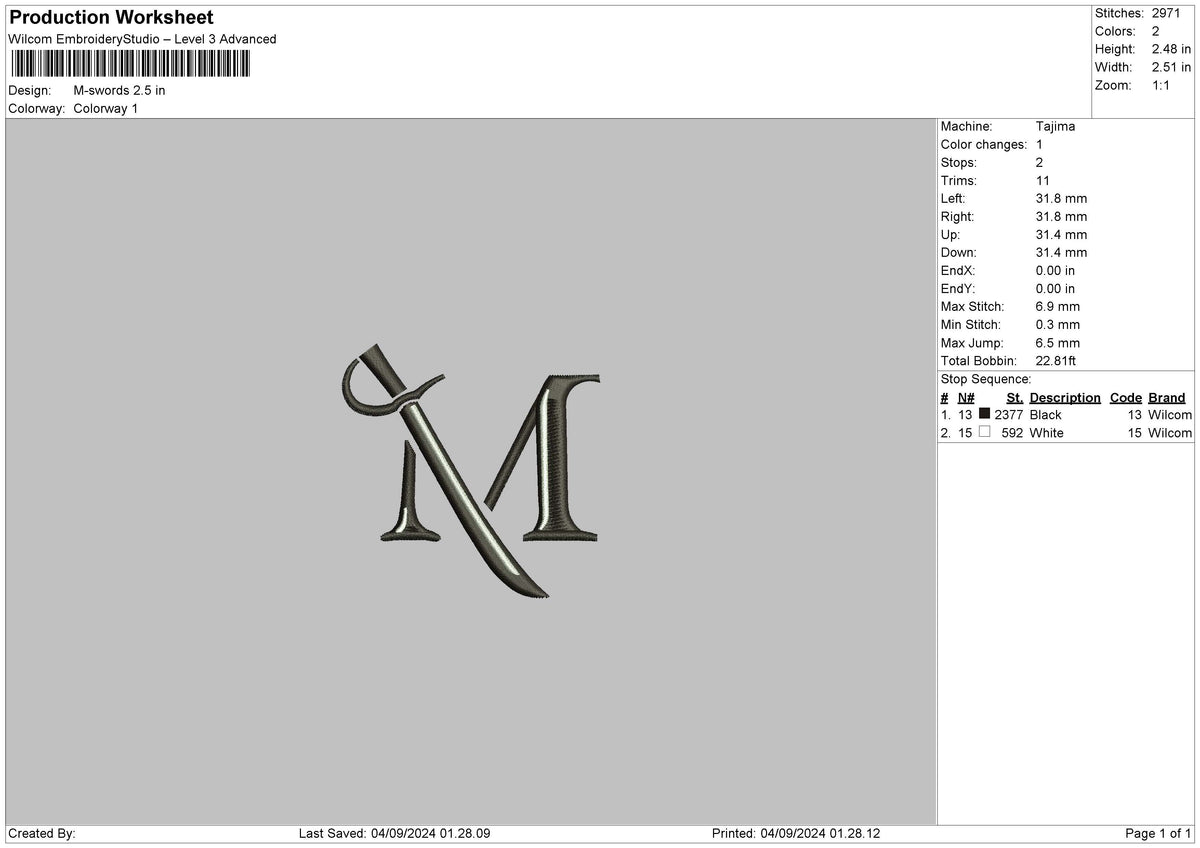Click the Brand column header
The height and width of the screenshot is (848, 1200).
click(x=1166, y=397)
